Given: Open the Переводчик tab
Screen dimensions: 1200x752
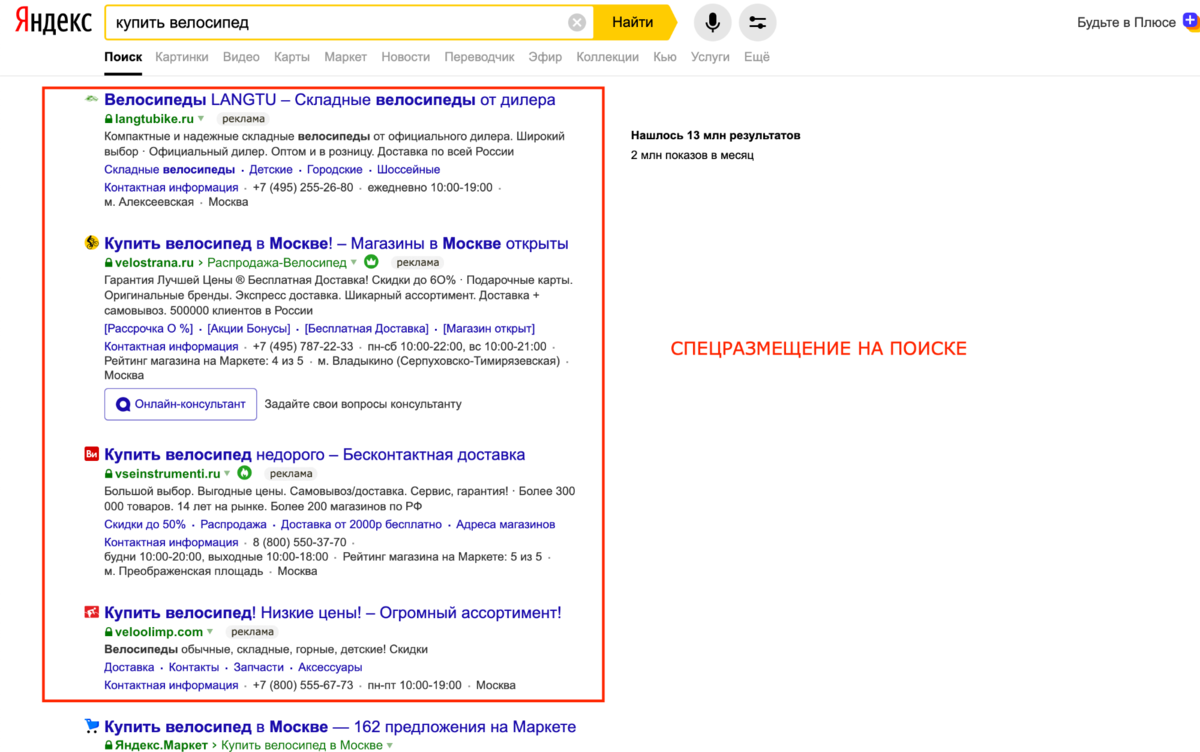Looking at the screenshot, I should (479, 57).
